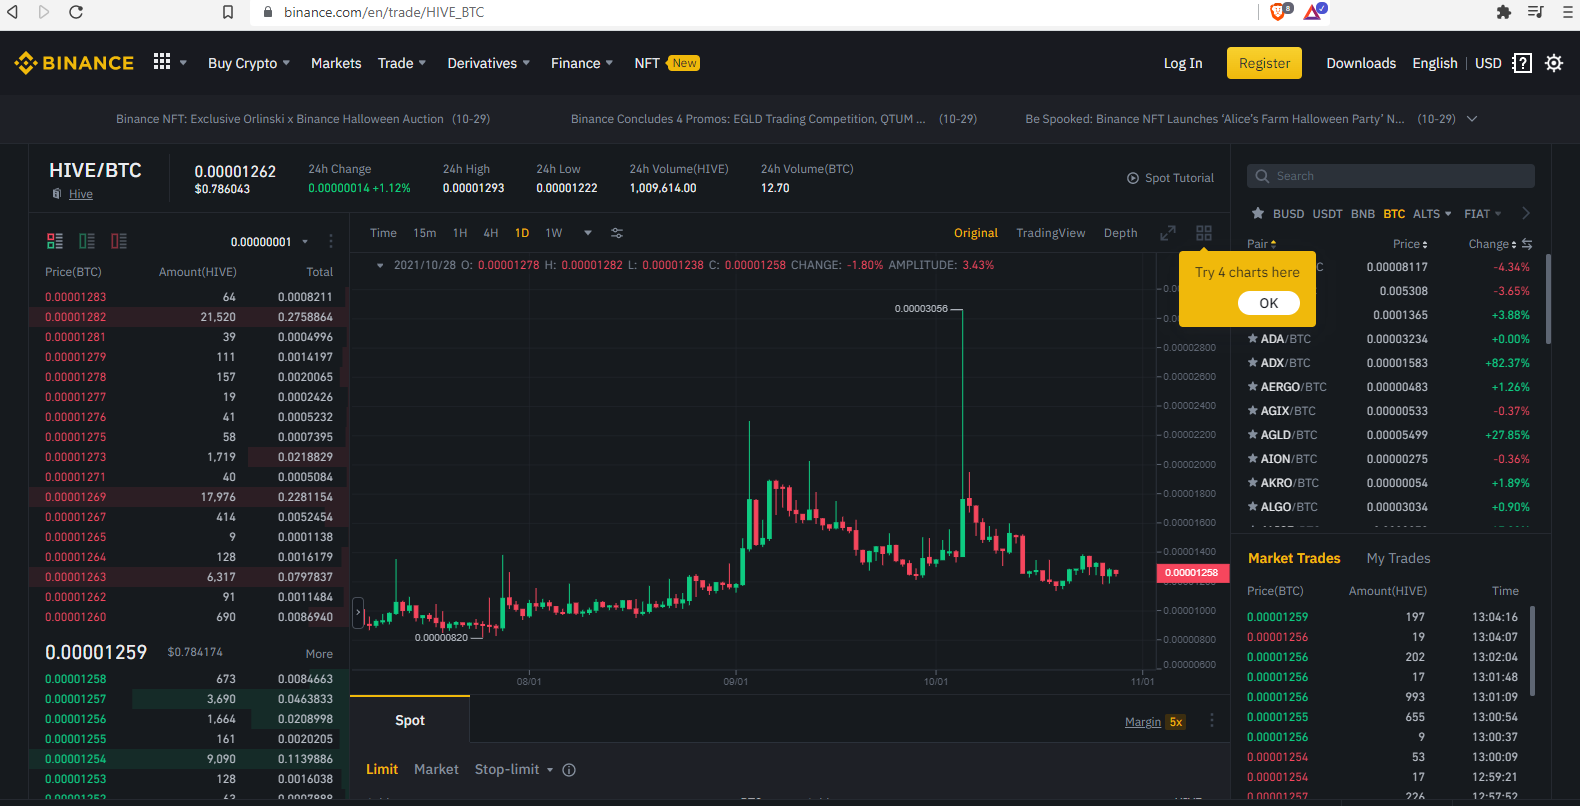
Task: Open FIAT market dropdown
Action: [1483, 214]
